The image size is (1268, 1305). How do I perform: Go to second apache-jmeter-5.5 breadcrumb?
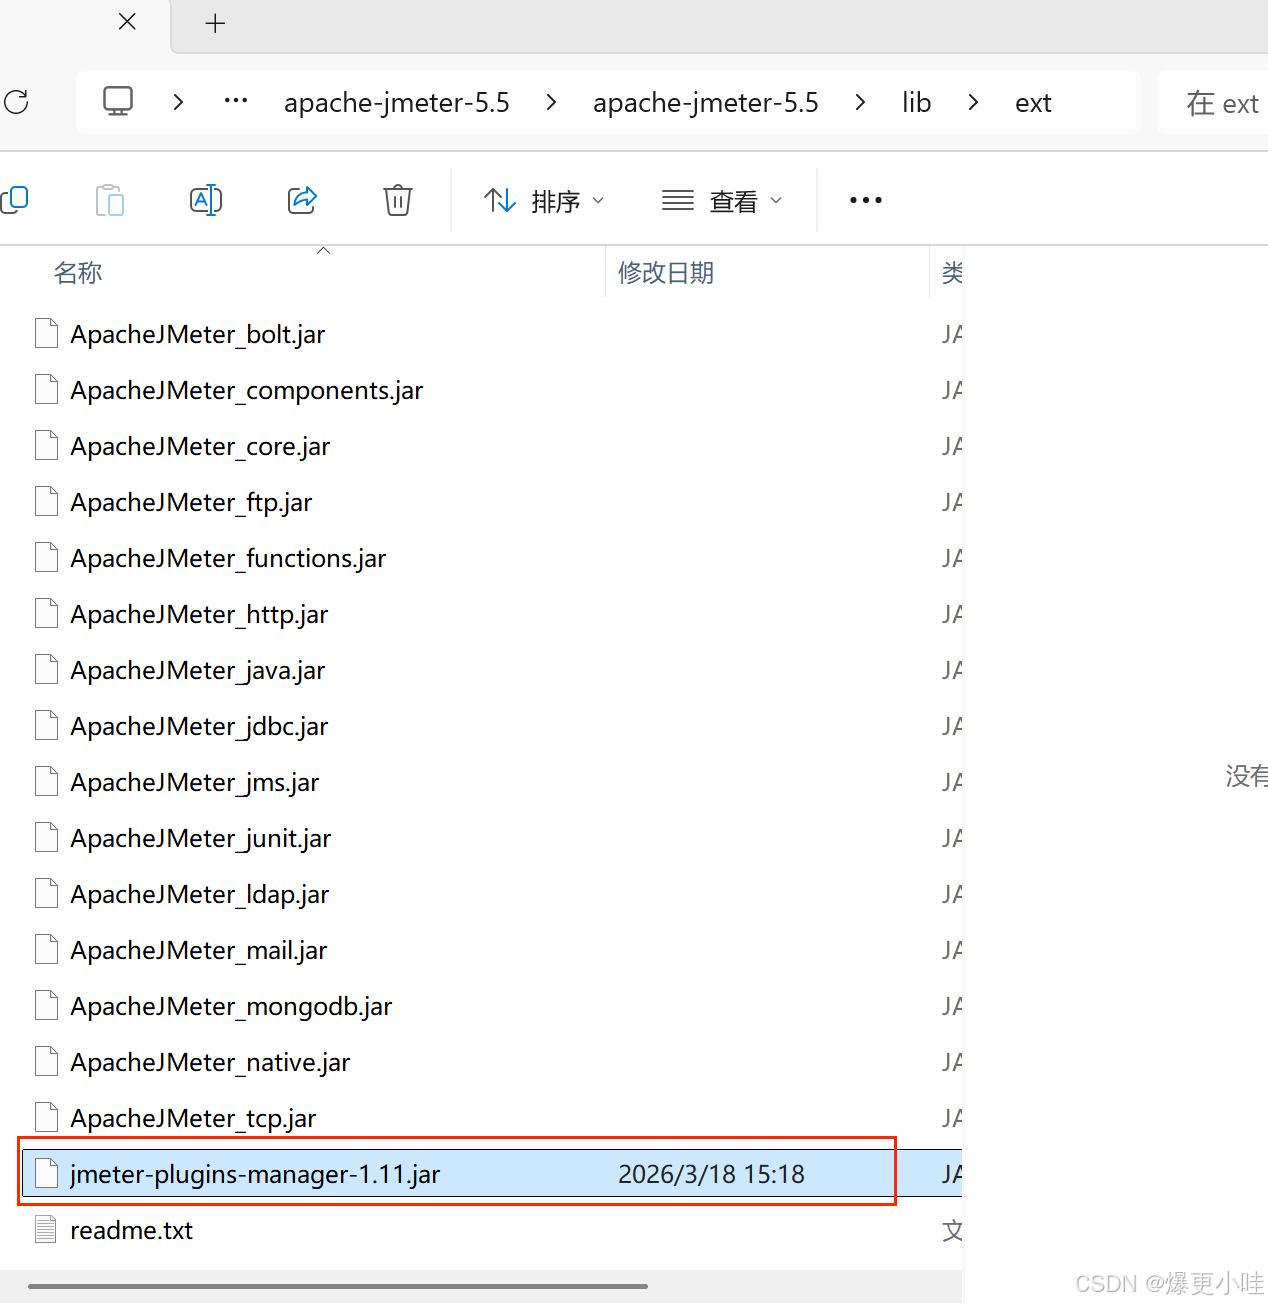tap(706, 103)
